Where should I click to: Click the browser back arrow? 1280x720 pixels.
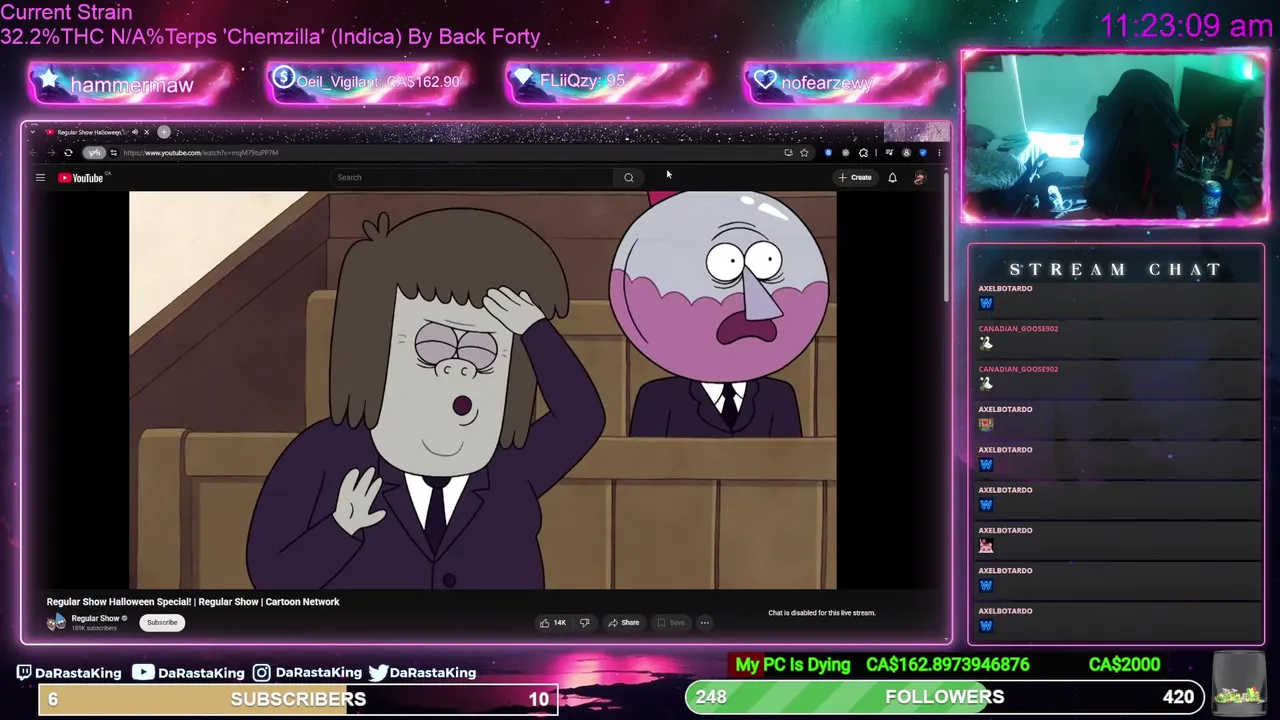(x=33, y=153)
